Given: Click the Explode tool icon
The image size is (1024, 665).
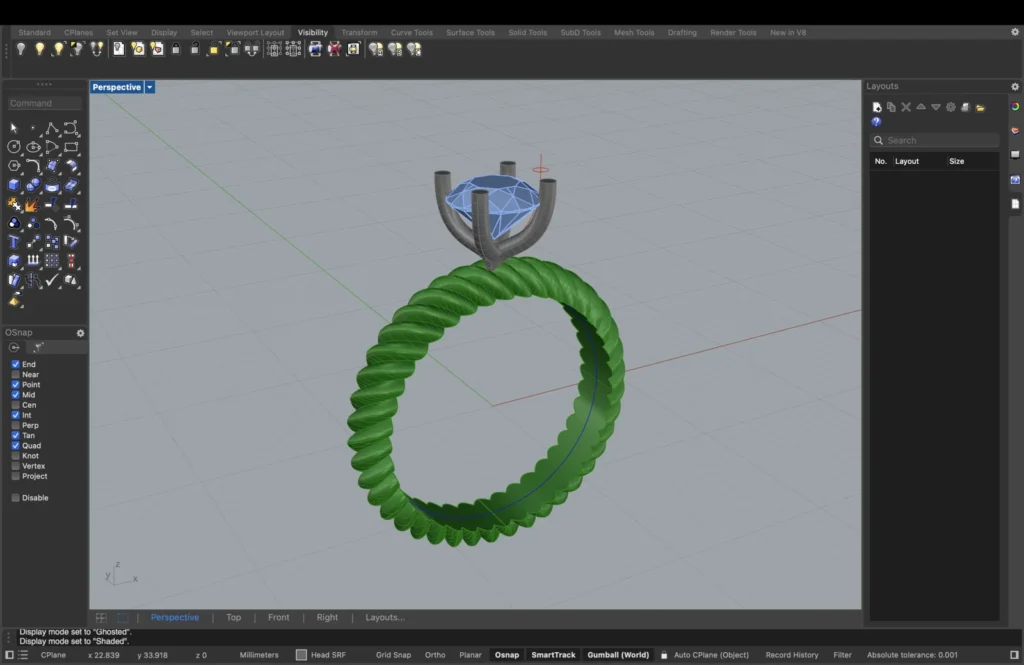Looking at the screenshot, I should pyautogui.click(x=32, y=205).
